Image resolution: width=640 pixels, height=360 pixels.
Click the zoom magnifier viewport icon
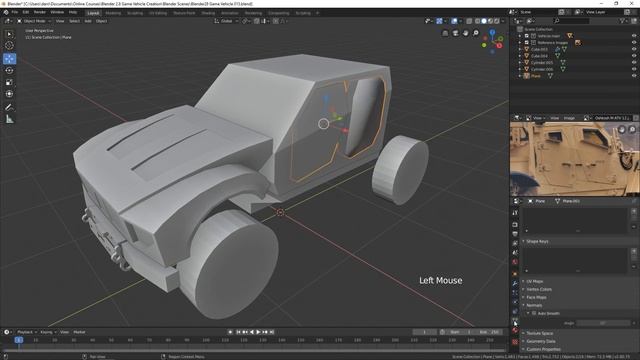point(476,33)
